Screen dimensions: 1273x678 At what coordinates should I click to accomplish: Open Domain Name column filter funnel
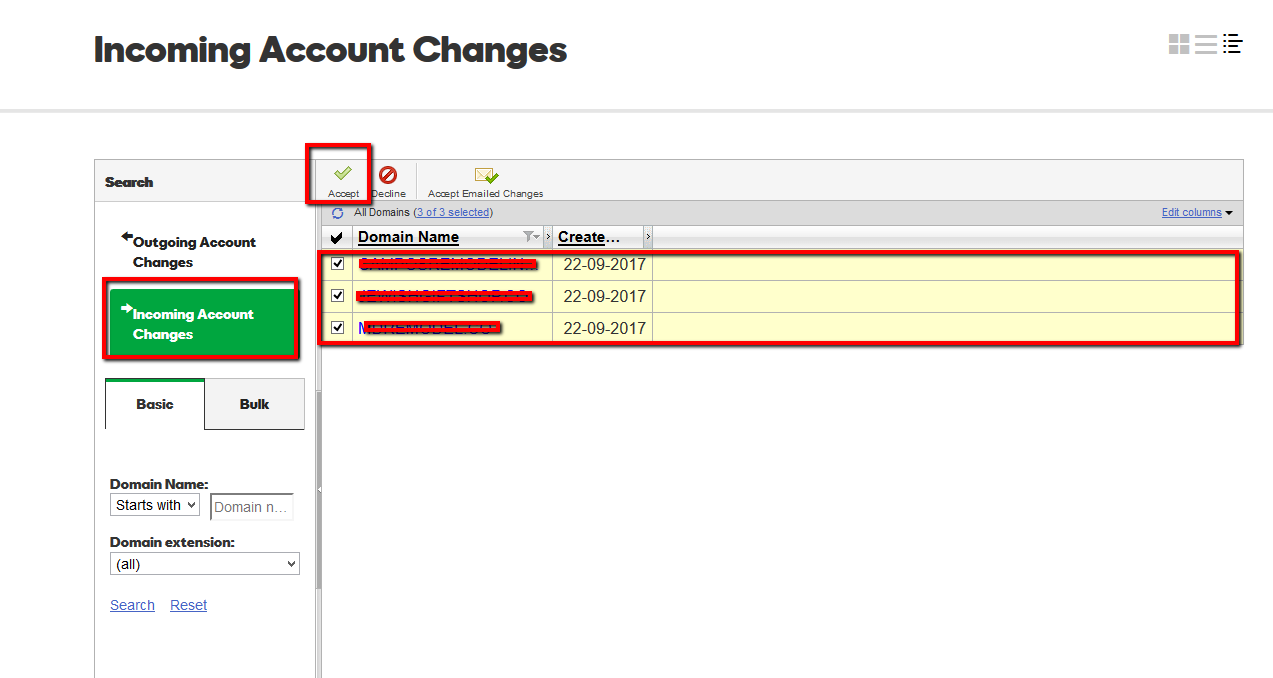click(530, 237)
